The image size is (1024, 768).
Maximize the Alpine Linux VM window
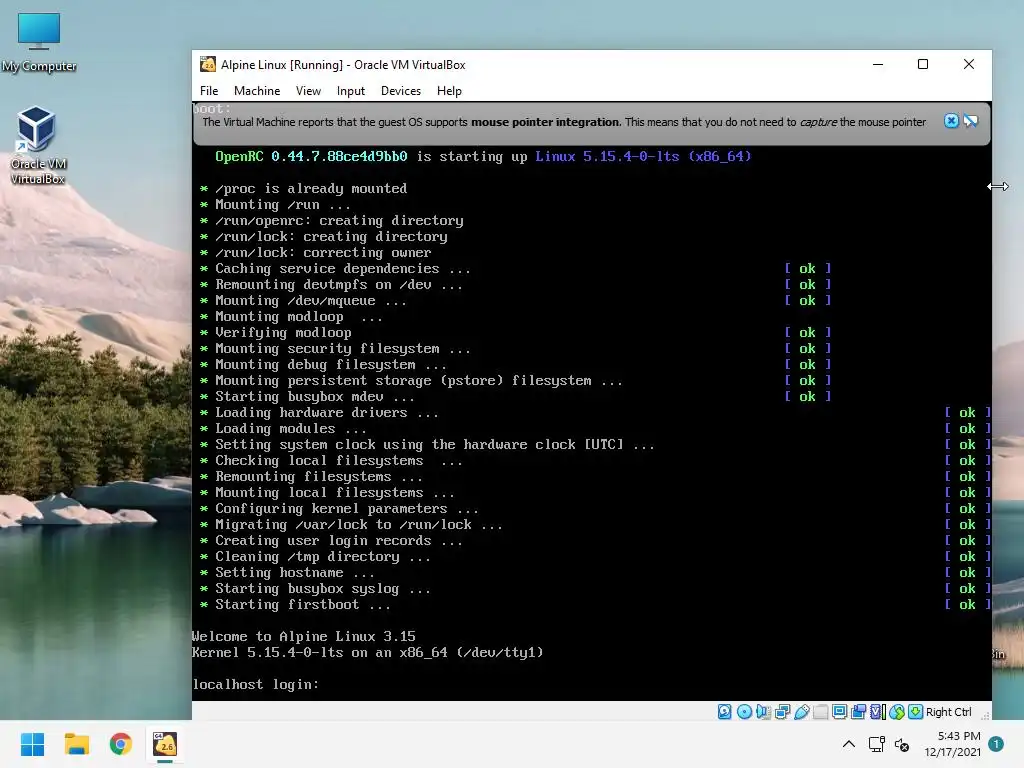pyautogui.click(x=923, y=64)
